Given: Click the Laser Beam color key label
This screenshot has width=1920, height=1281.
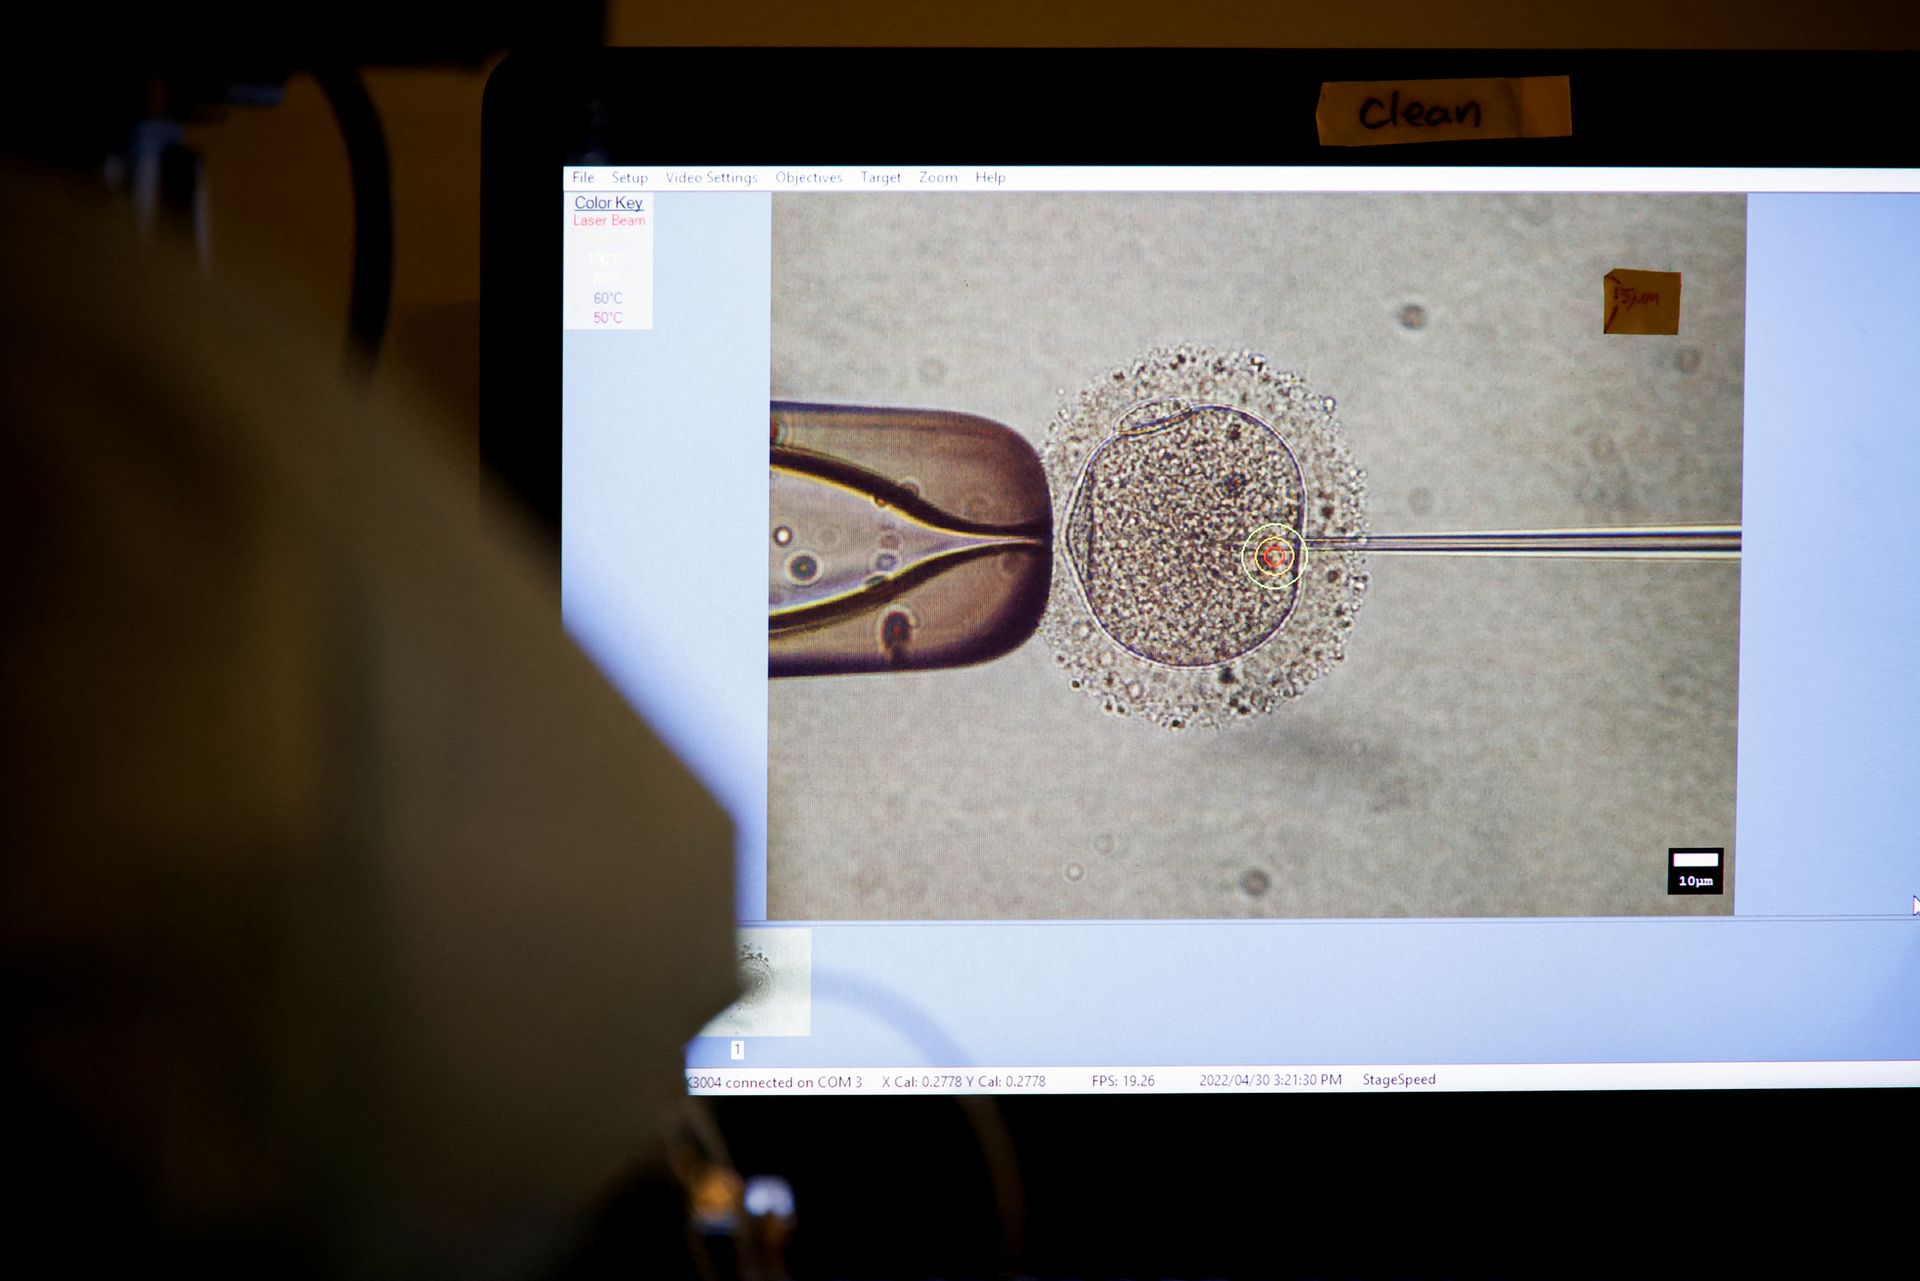Looking at the screenshot, I should pyautogui.click(x=609, y=220).
